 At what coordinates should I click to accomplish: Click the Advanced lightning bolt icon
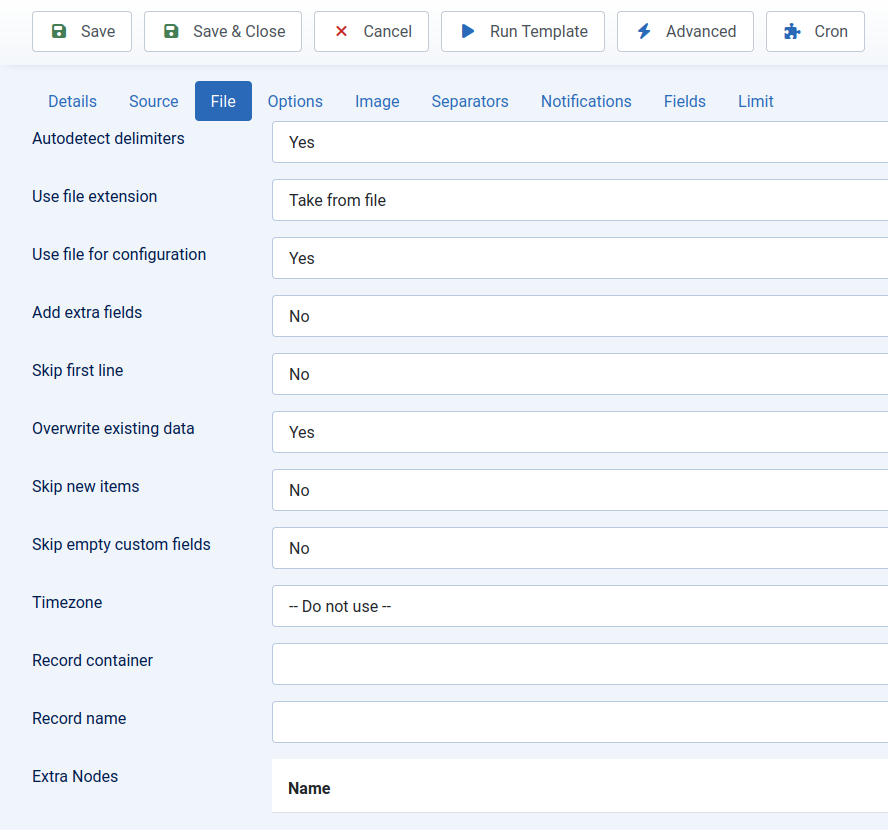(644, 31)
